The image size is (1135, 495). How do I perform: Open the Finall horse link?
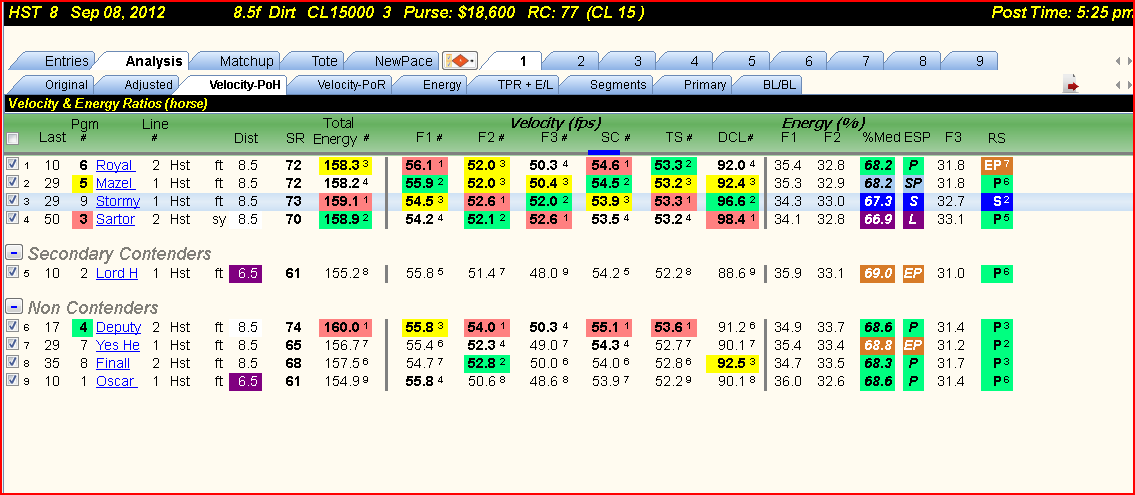click(x=113, y=363)
